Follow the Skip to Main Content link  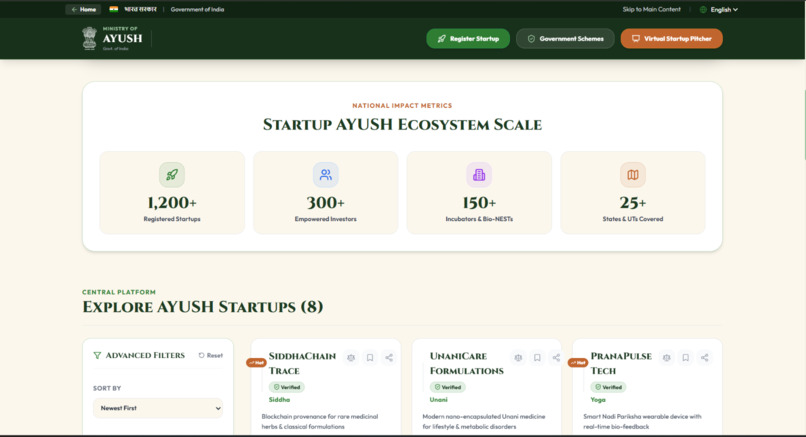point(651,9)
